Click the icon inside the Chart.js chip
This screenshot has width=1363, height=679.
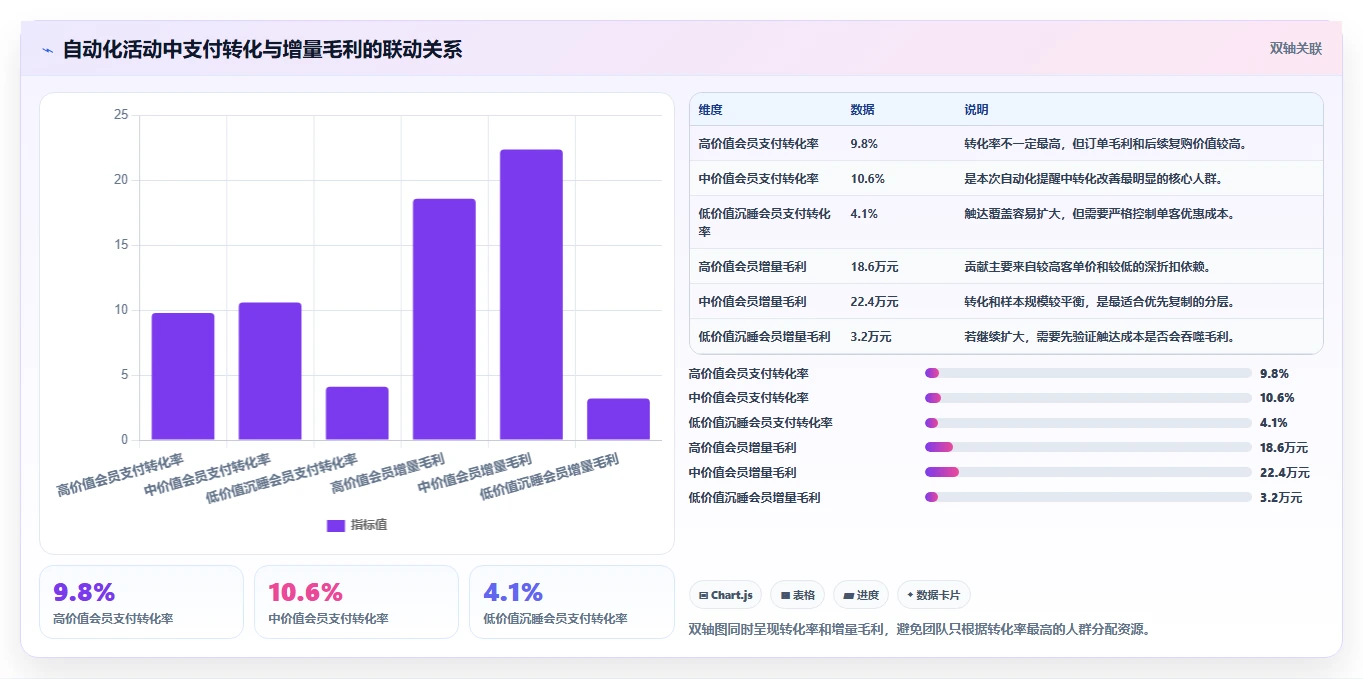tap(704, 595)
